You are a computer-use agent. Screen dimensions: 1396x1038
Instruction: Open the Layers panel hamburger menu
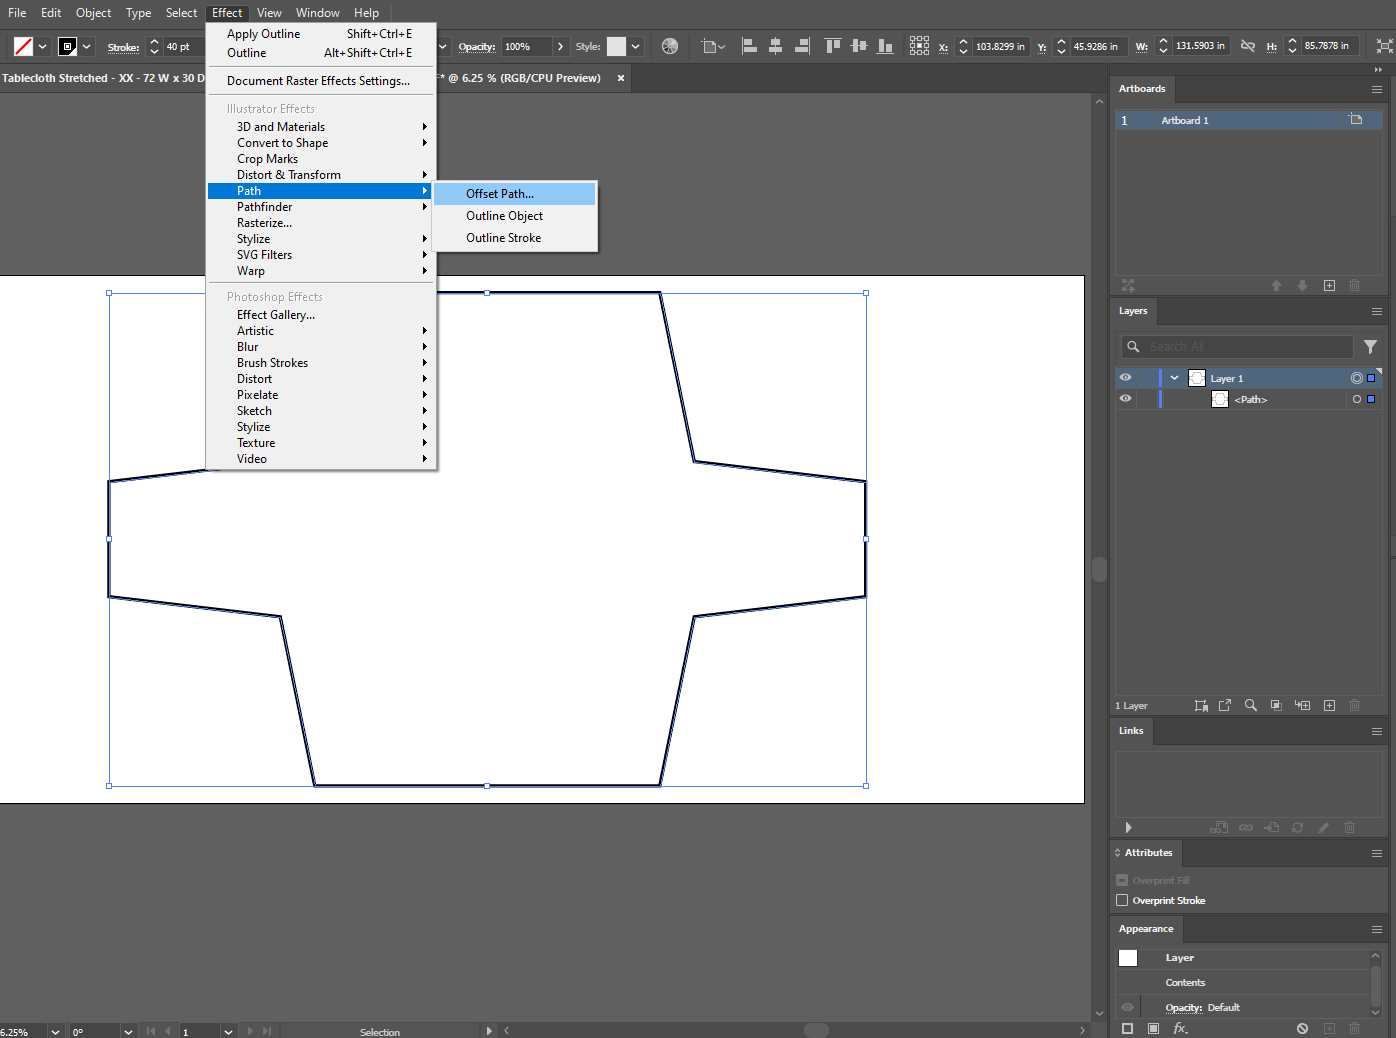[1376, 311]
